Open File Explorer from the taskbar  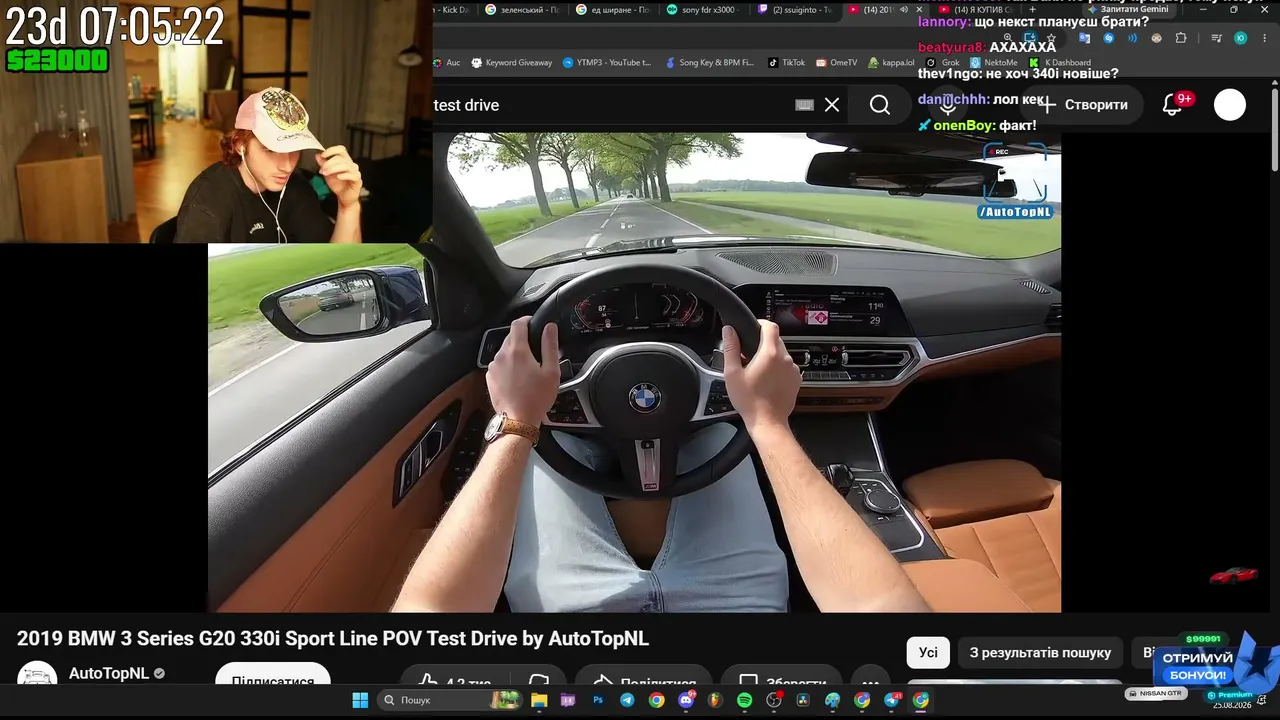click(539, 700)
